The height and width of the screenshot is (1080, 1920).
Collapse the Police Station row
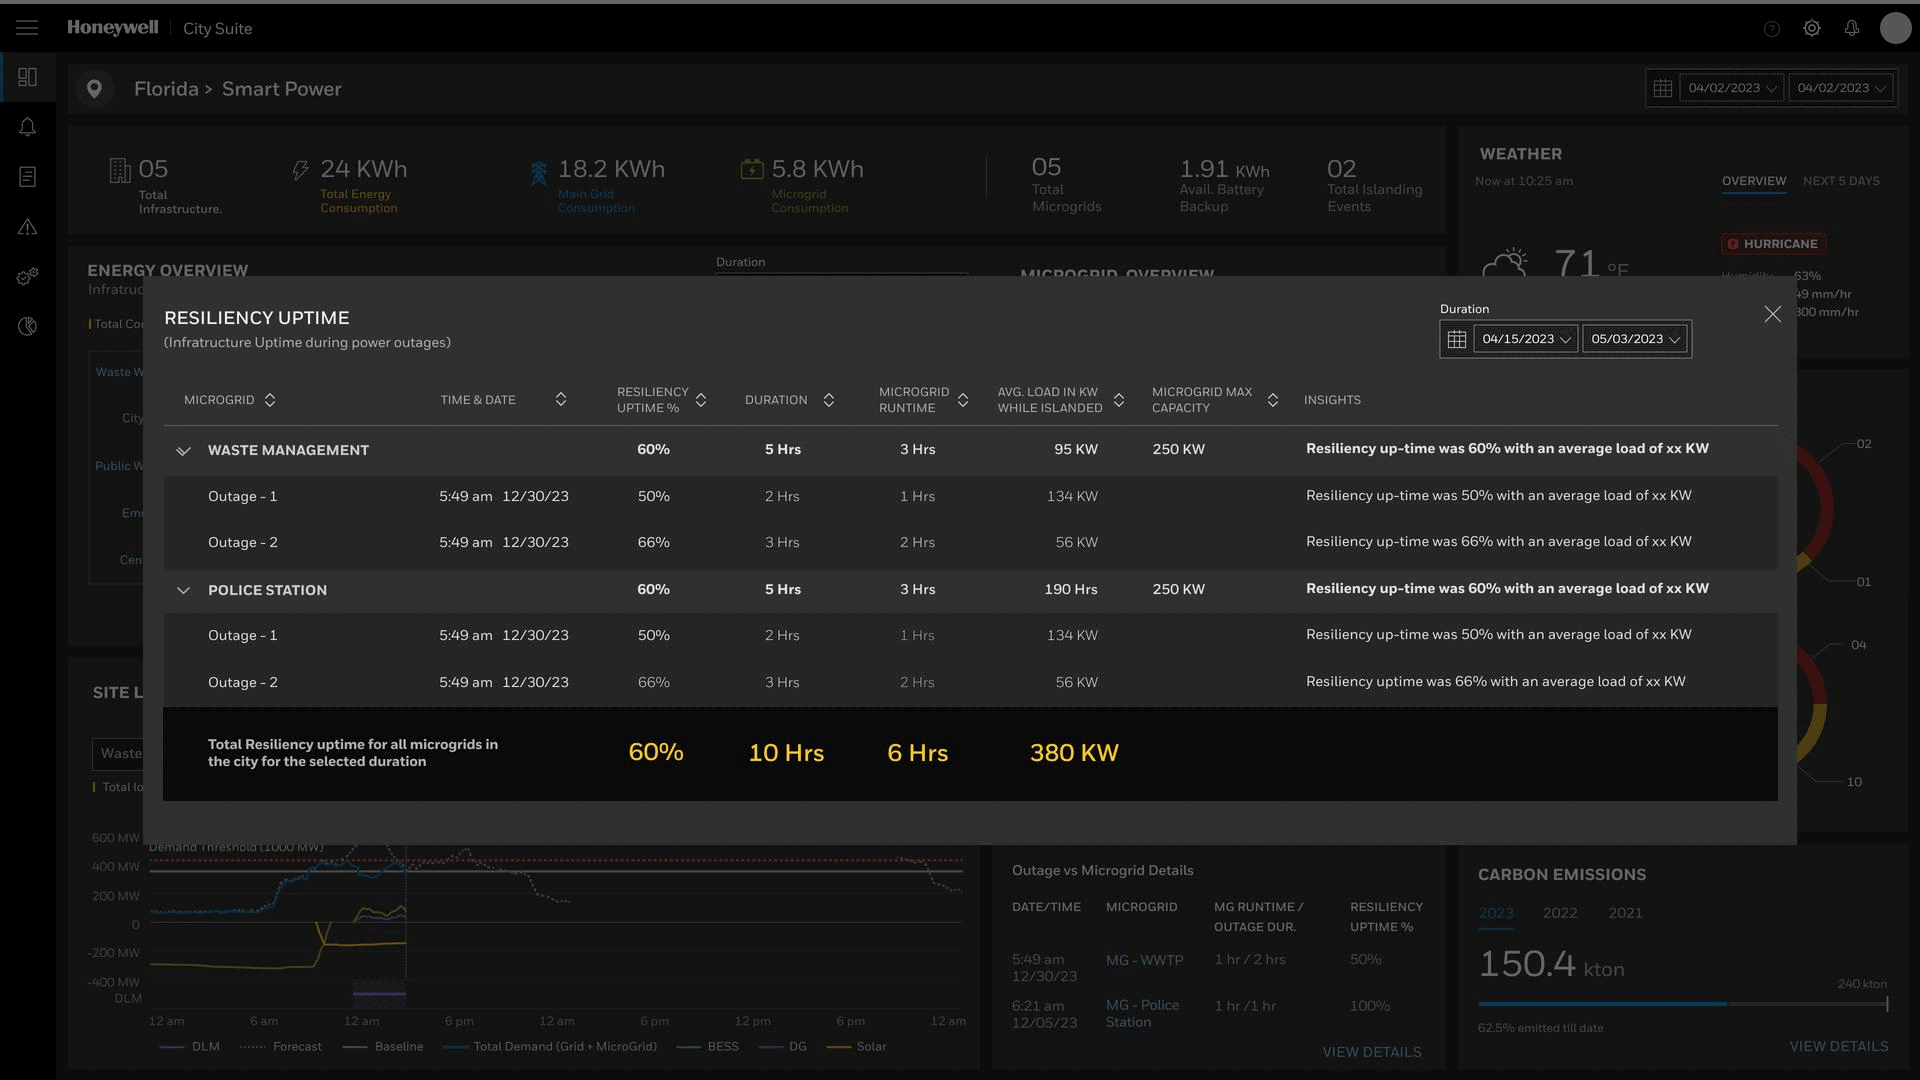[x=183, y=590]
